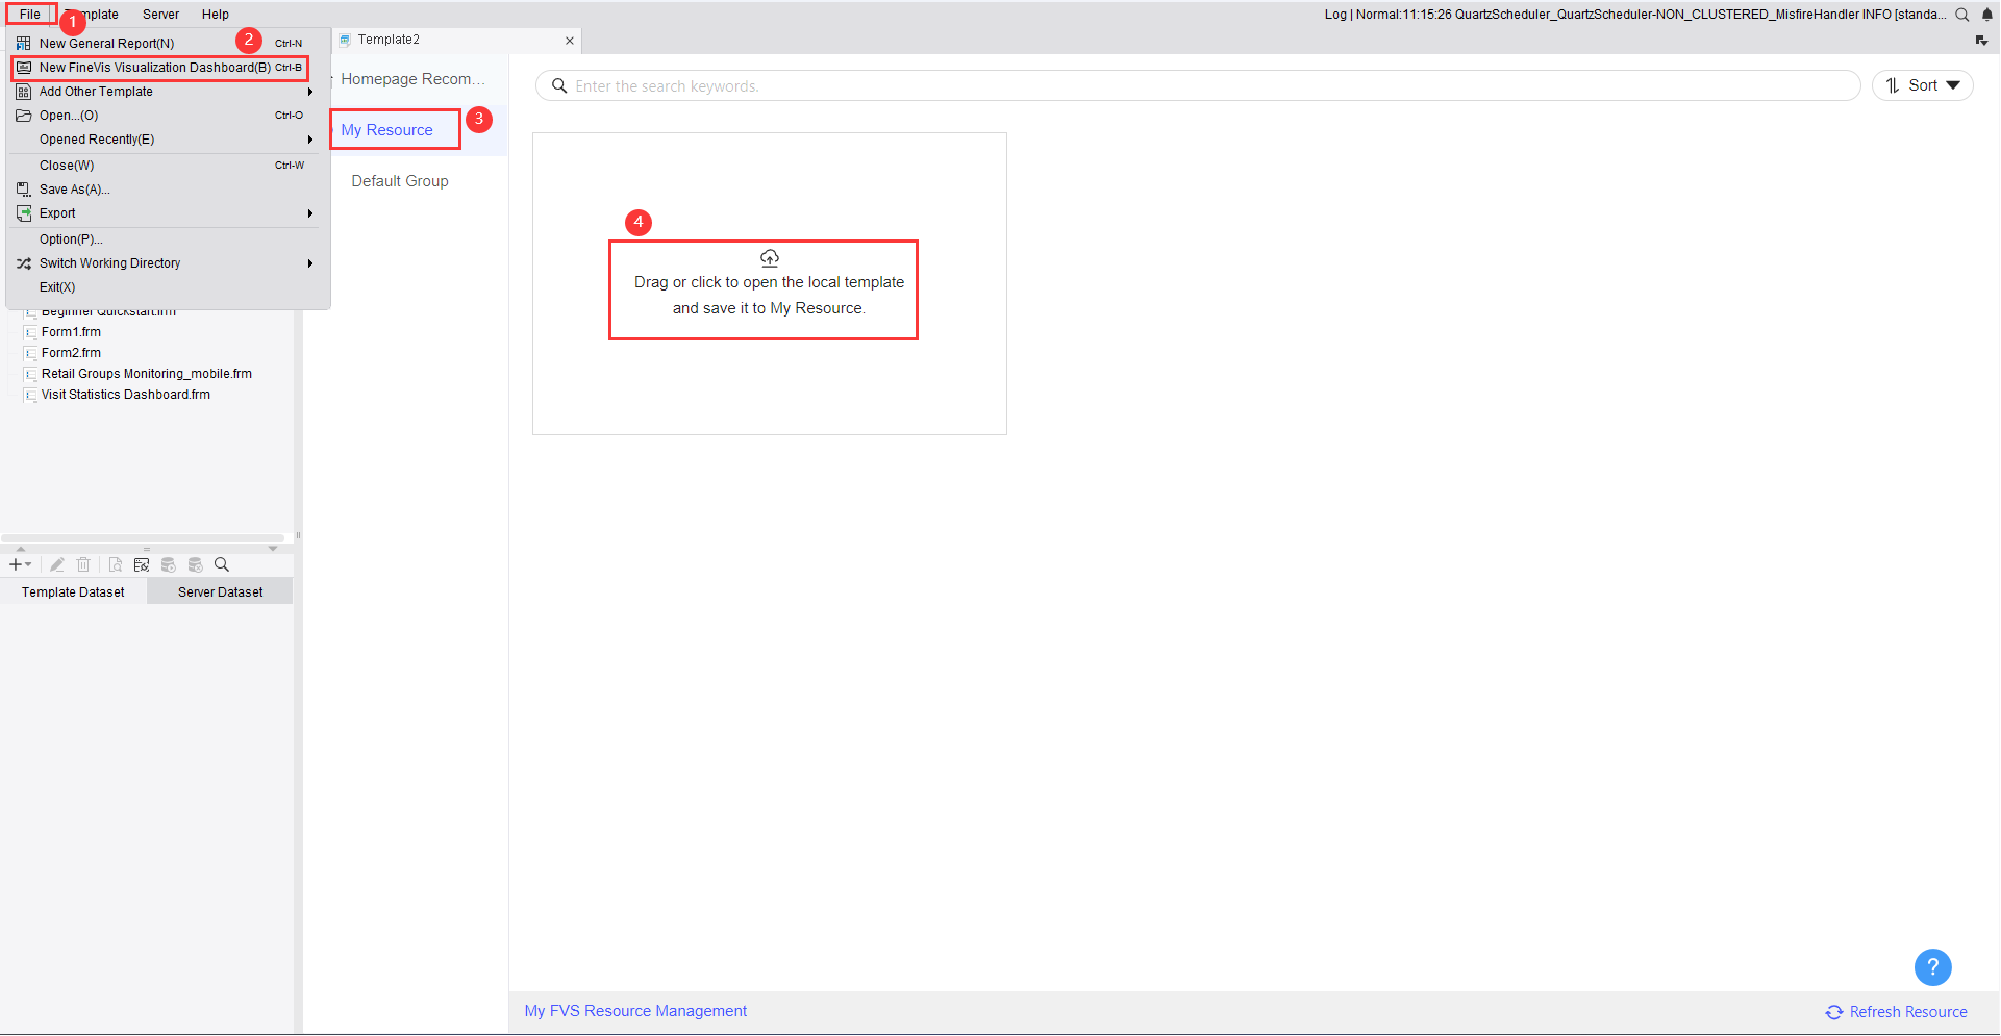
Task: Open the blue help question-mark button
Action: tap(1933, 967)
